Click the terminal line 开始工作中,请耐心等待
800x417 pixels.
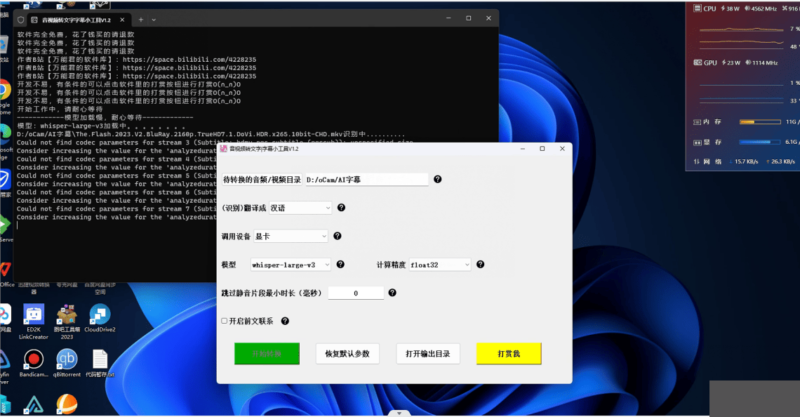60,109
